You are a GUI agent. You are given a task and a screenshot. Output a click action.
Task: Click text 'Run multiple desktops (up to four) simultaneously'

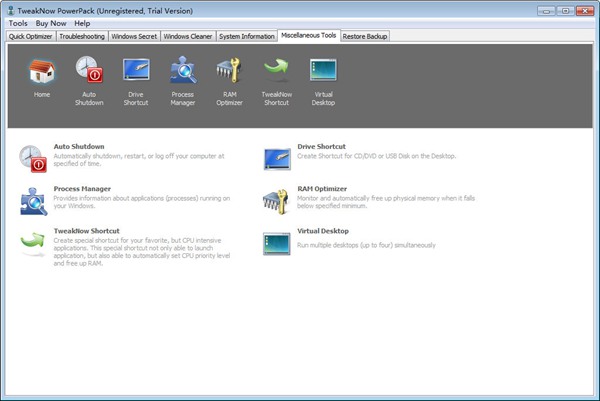[x=367, y=245]
